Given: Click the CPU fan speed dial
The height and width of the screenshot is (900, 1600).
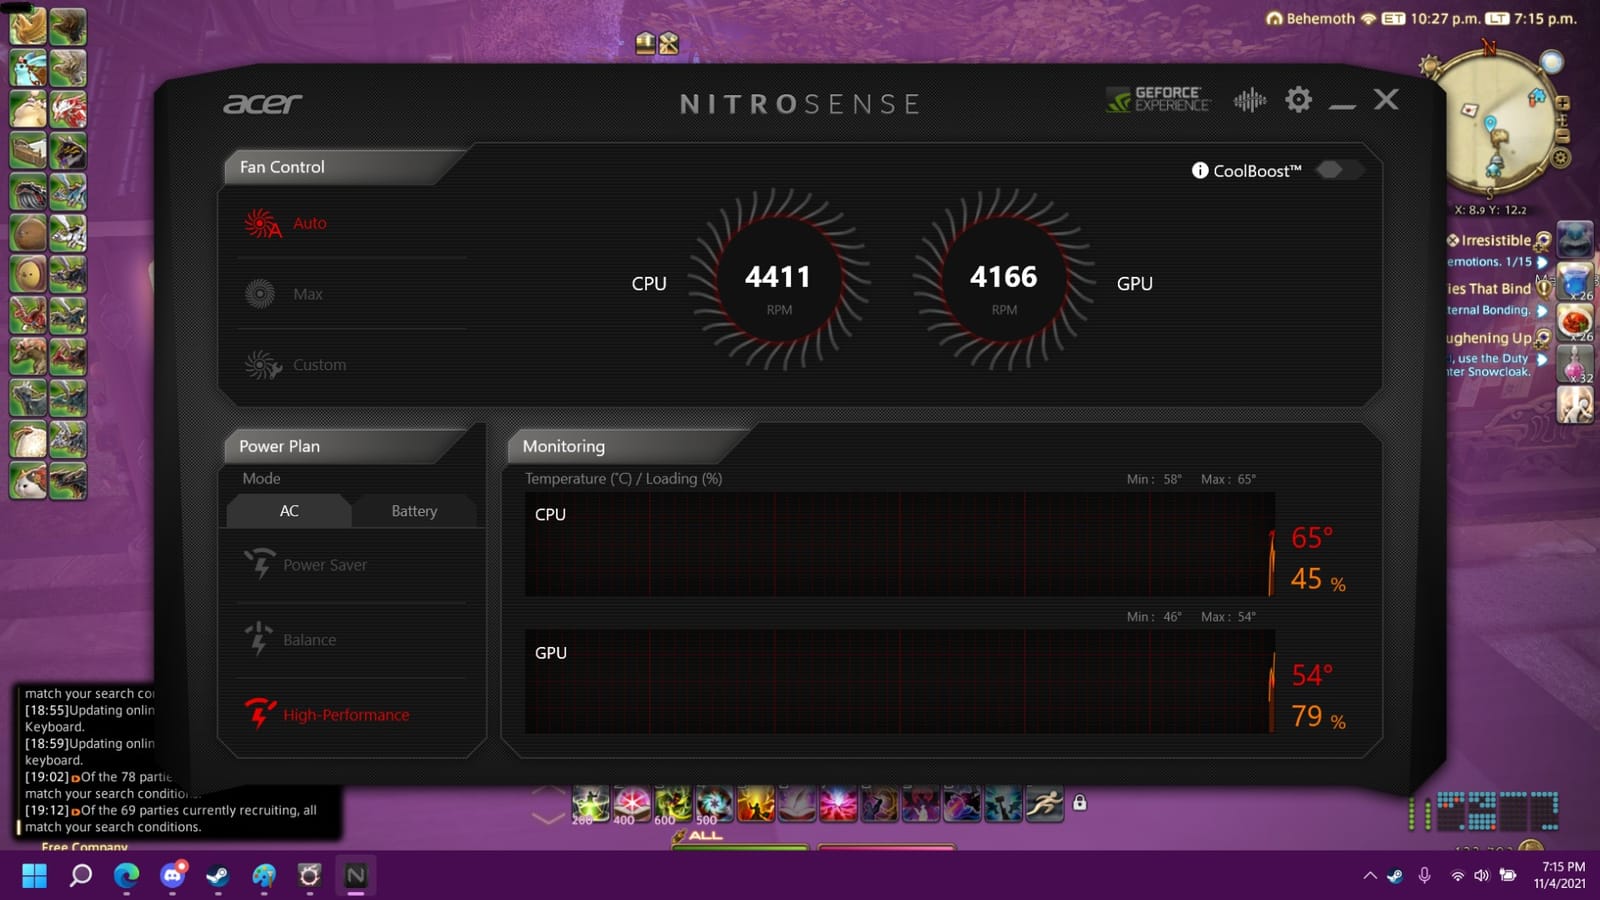Looking at the screenshot, I should tap(779, 281).
